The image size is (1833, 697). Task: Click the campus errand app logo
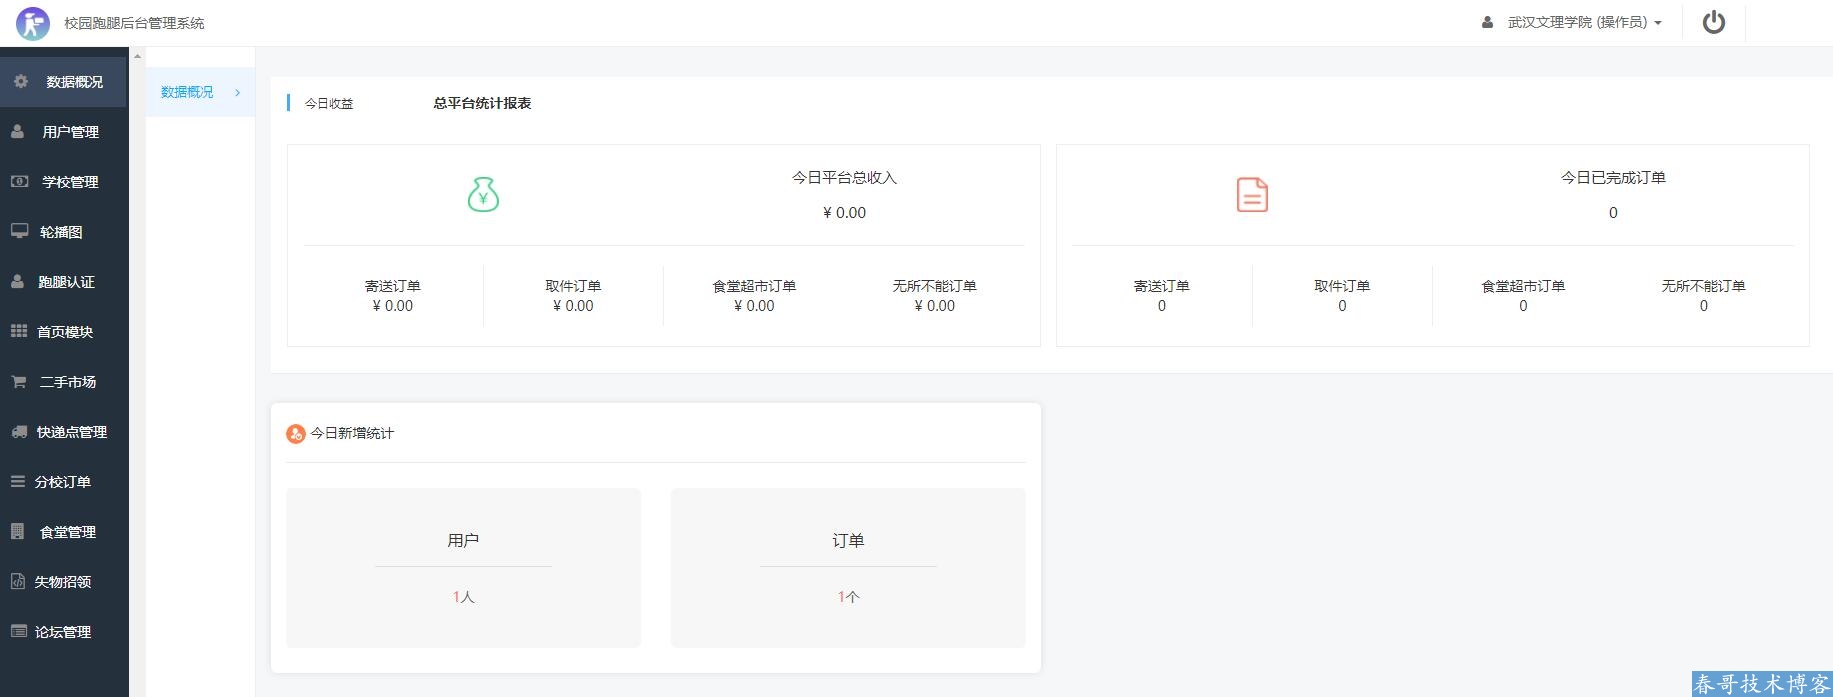click(x=33, y=23)
